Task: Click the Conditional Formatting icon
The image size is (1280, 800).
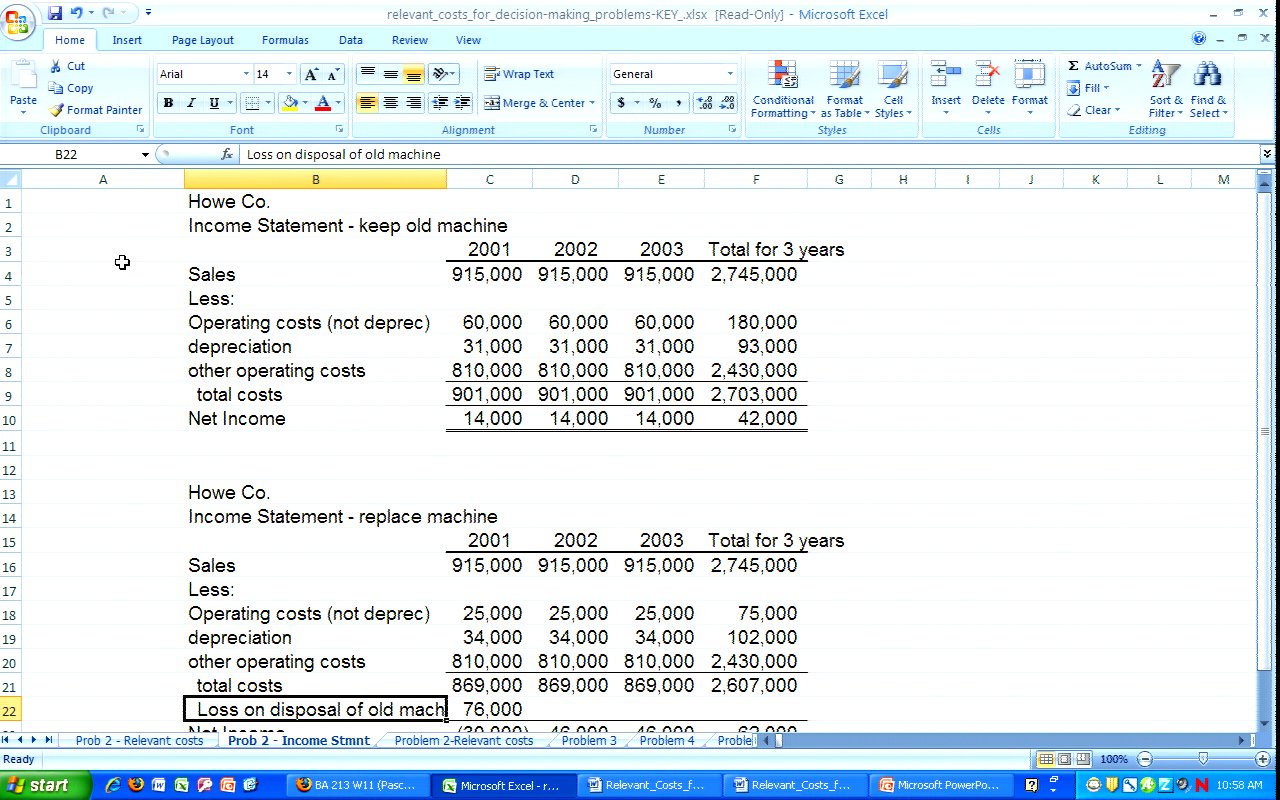Action: pos(782,75)
